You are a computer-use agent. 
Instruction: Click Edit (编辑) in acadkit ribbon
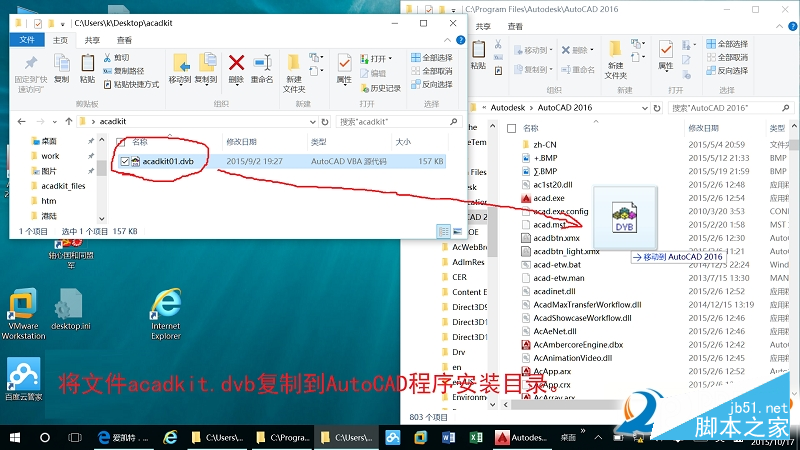point(373,73)
